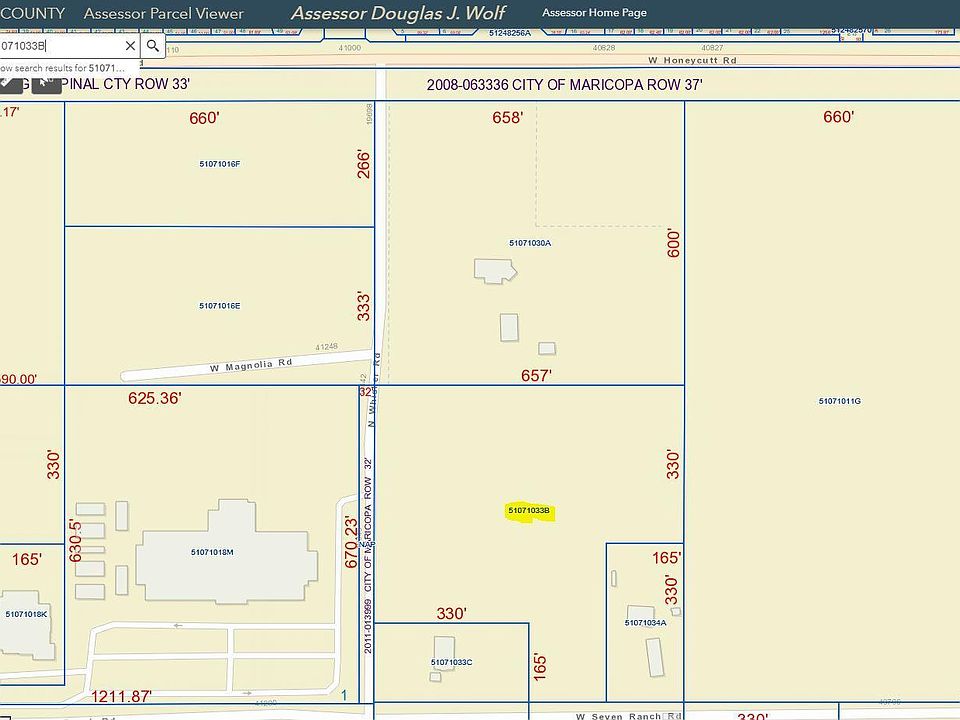This screenshot has height=720, width=960.
Task: Click the Assessor Douglas J. Wolf heading
Action: (399, 13)
